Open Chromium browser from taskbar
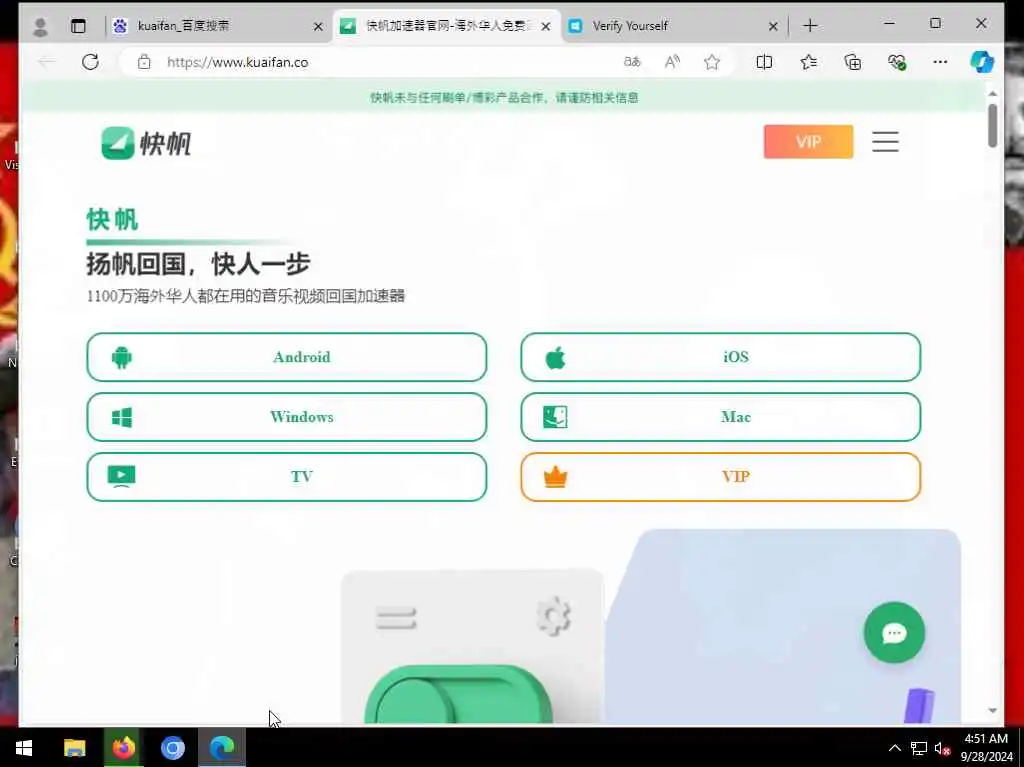The image size is (1024, 767). [x=173, y=748]
